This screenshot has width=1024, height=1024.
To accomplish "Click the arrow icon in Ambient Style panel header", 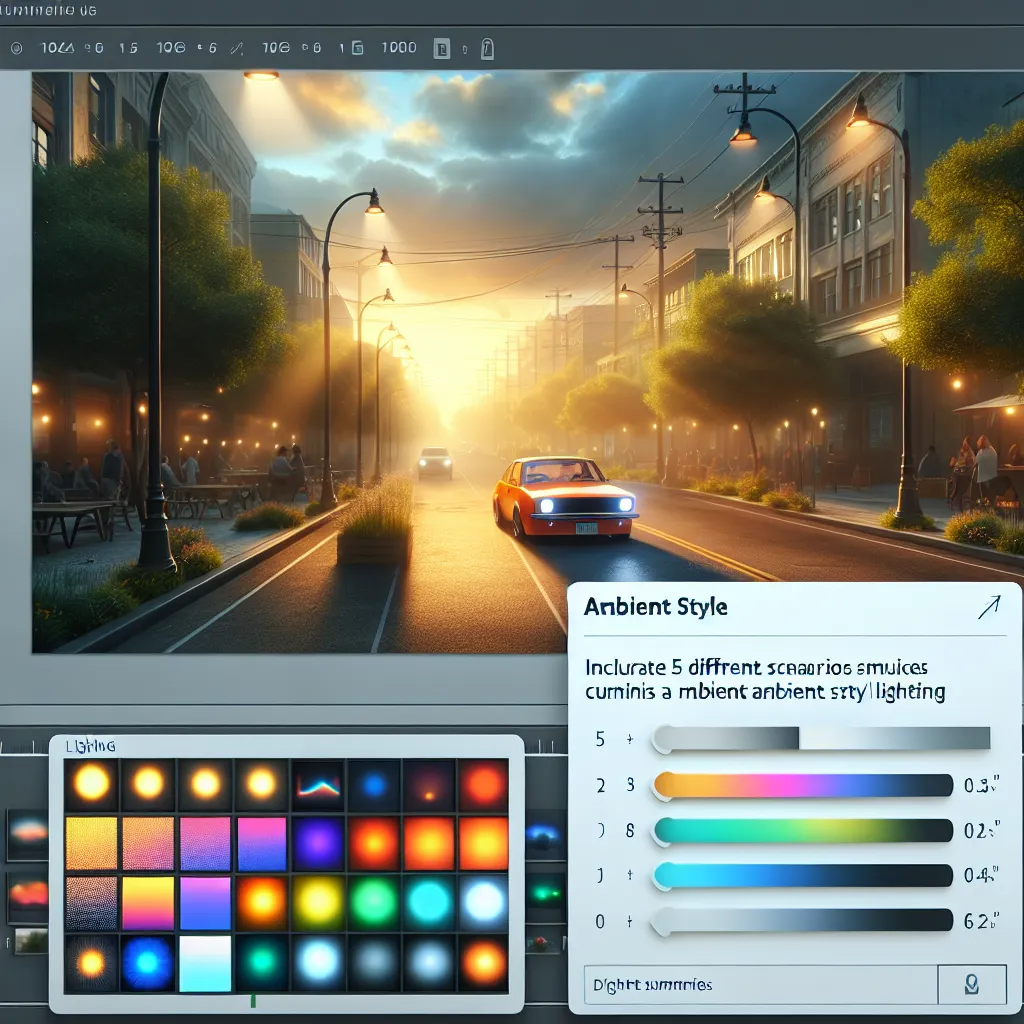I will [988, 606].
